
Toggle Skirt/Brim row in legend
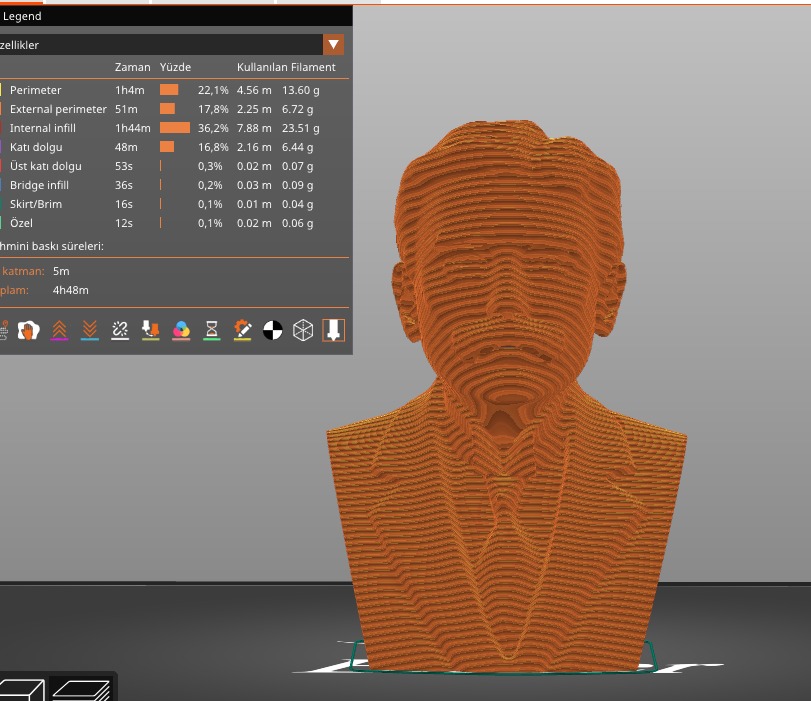tap(174, 204)
